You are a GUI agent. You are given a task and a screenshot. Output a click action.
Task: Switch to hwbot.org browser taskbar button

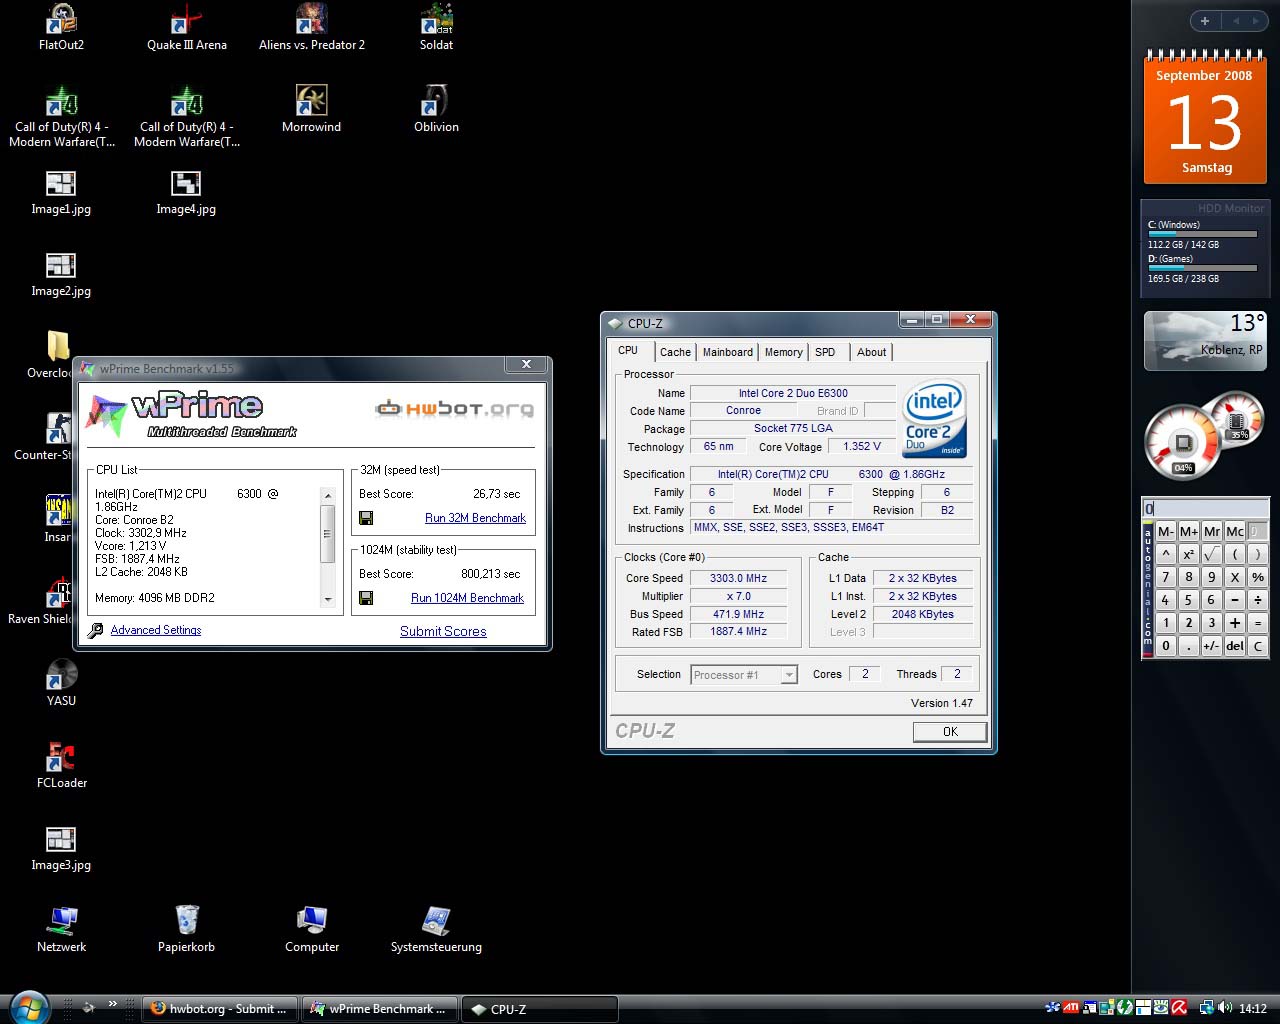(220, 1009)
